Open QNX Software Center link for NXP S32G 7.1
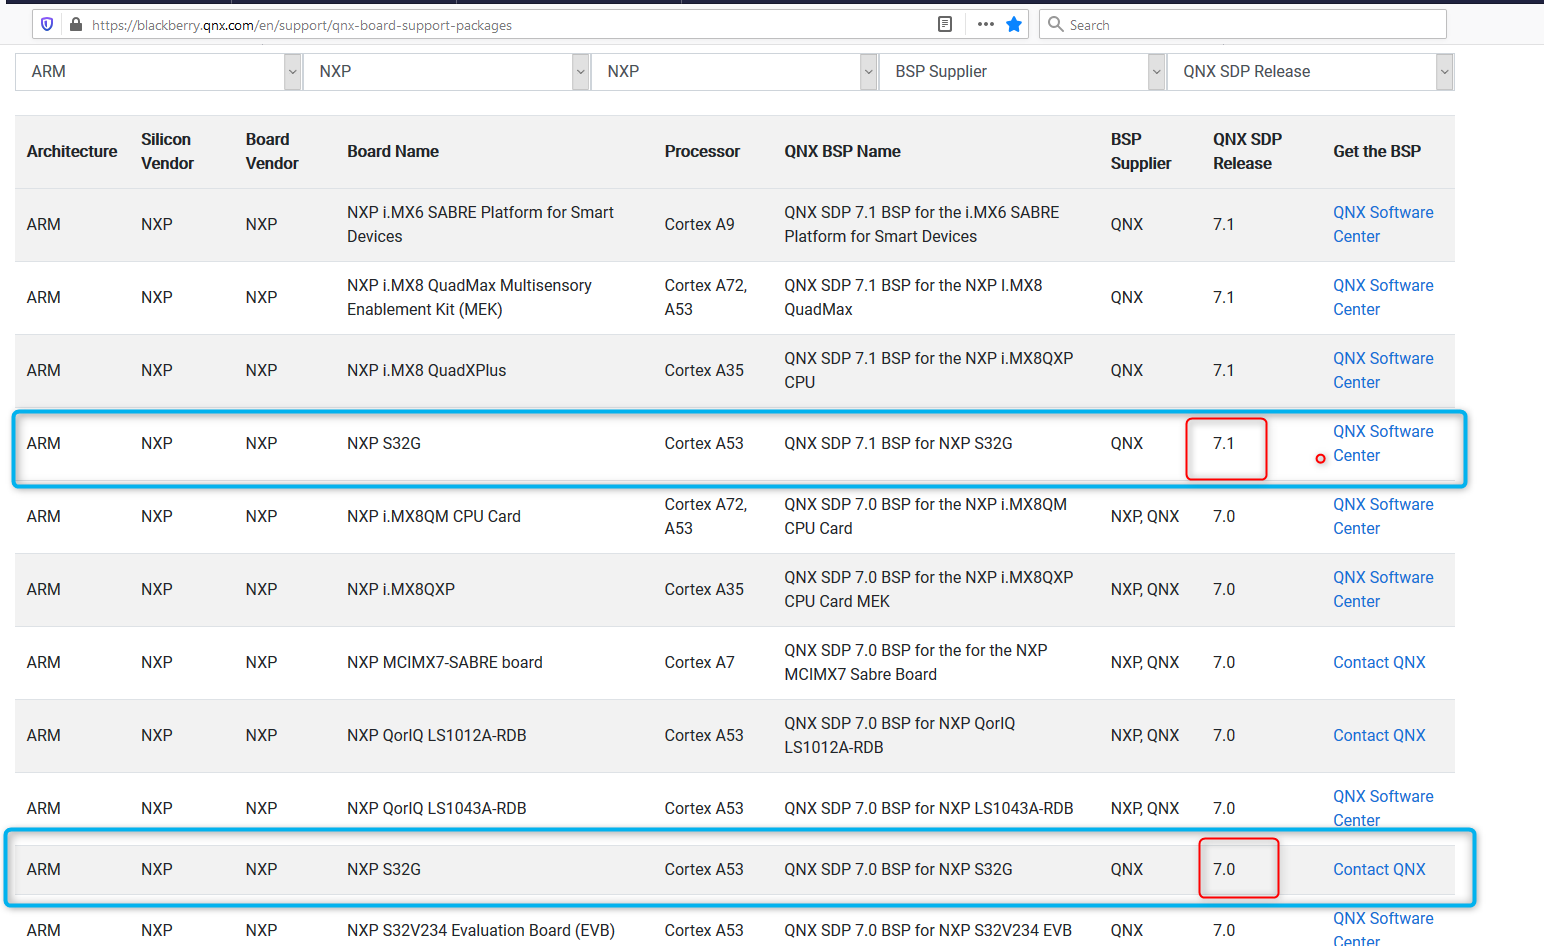Viewport: 1544px width, 946px height. [1383, 443]
